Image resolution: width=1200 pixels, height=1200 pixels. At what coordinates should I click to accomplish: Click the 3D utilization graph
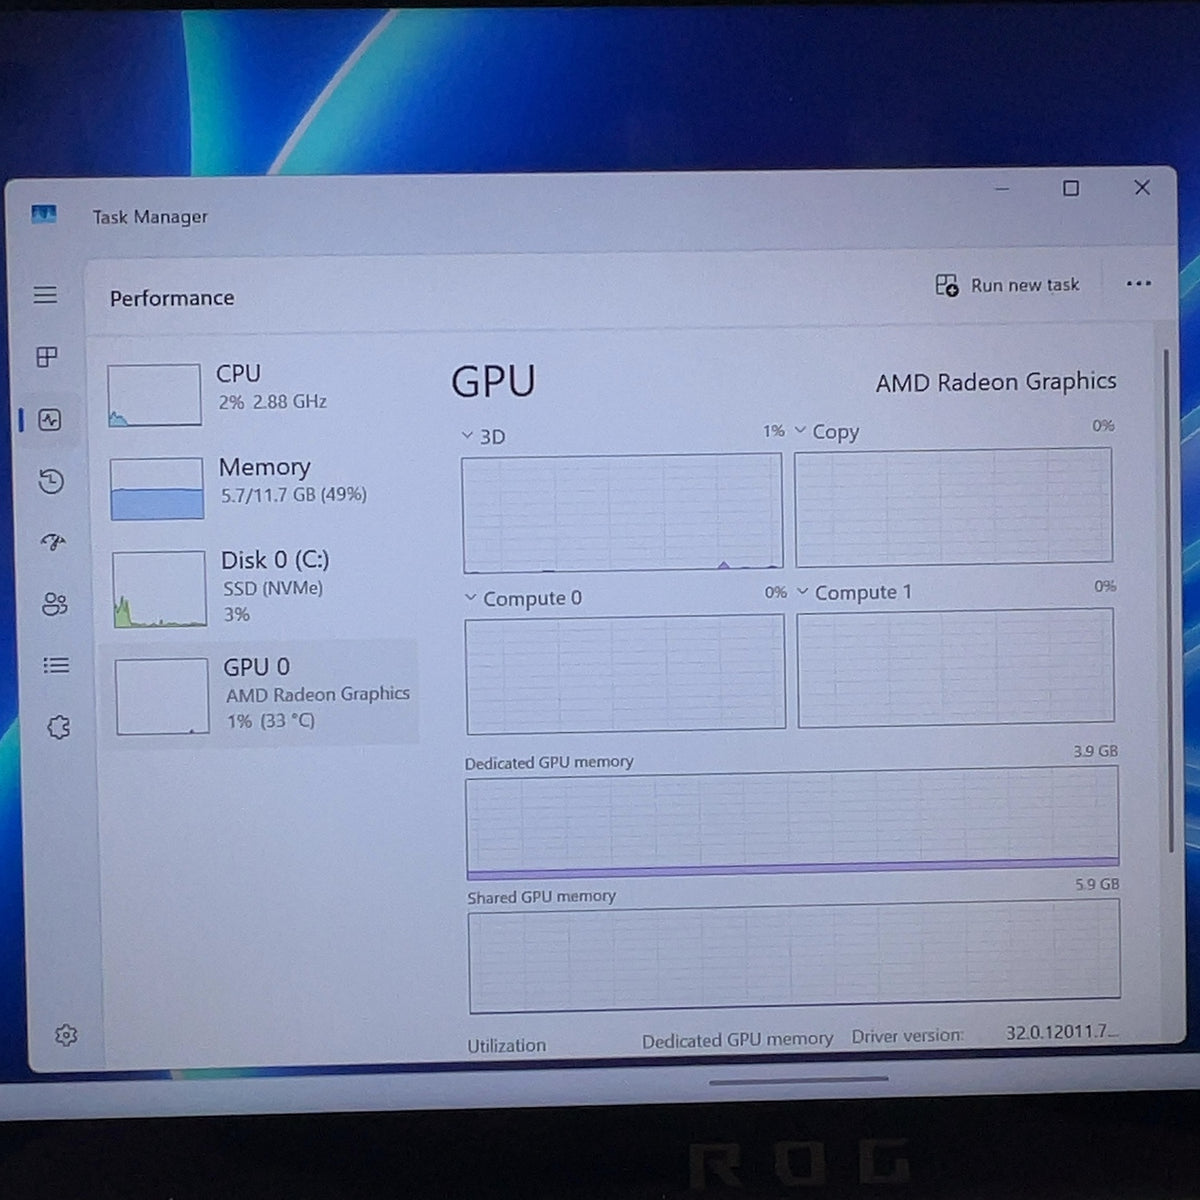click(622, 513)
